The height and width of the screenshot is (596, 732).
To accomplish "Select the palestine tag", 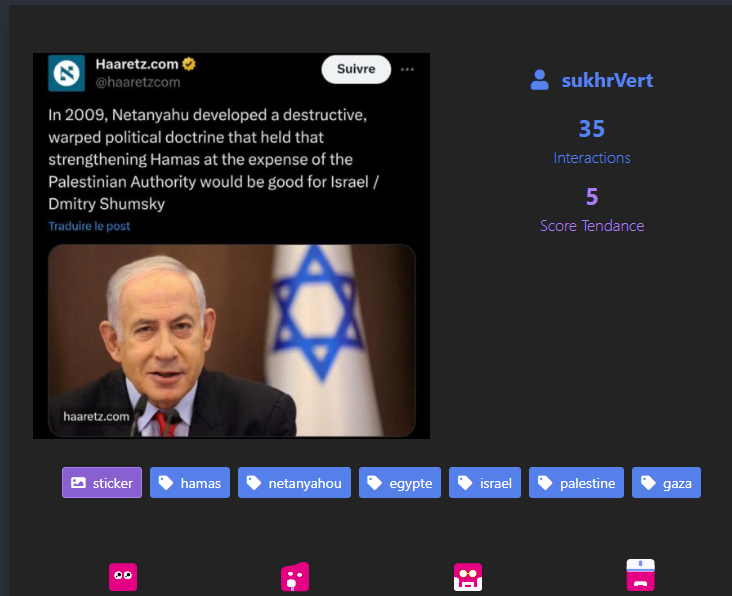I will [x=577, y=483].
